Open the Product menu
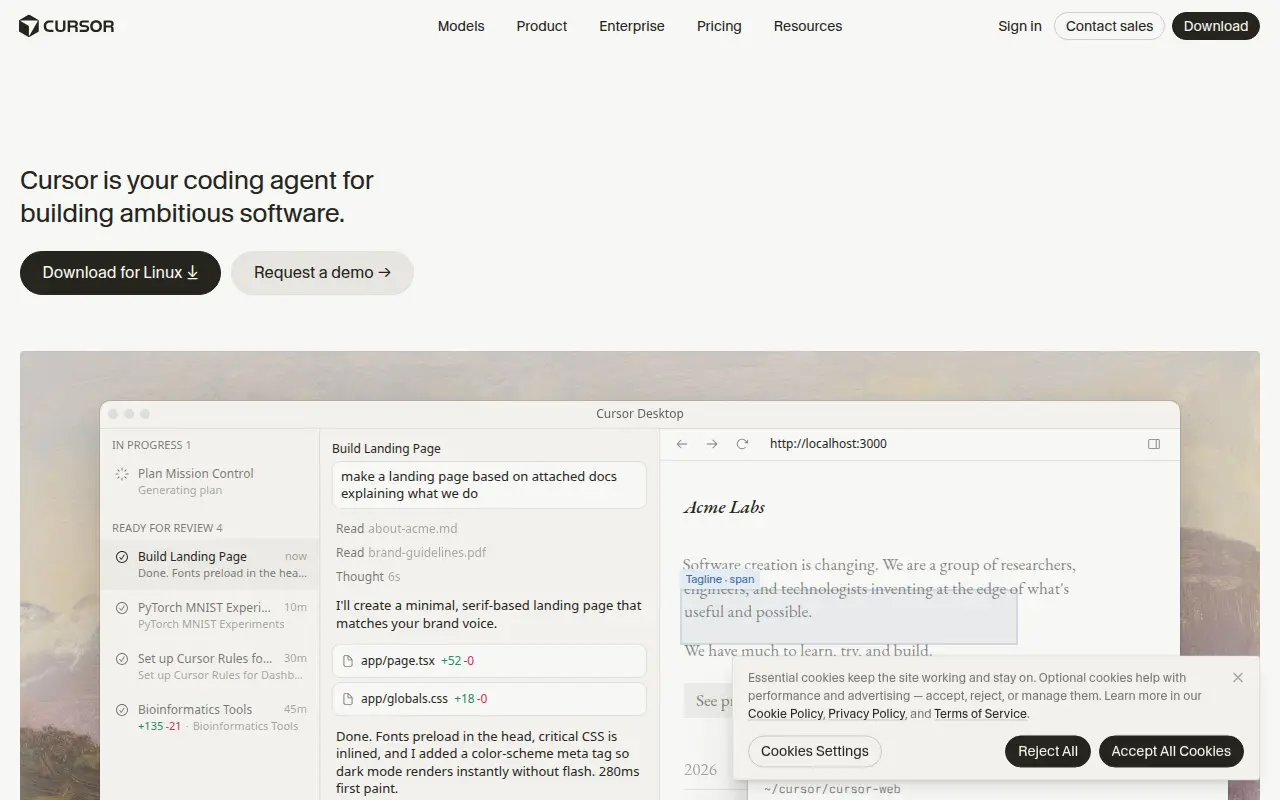 [542, 26]
